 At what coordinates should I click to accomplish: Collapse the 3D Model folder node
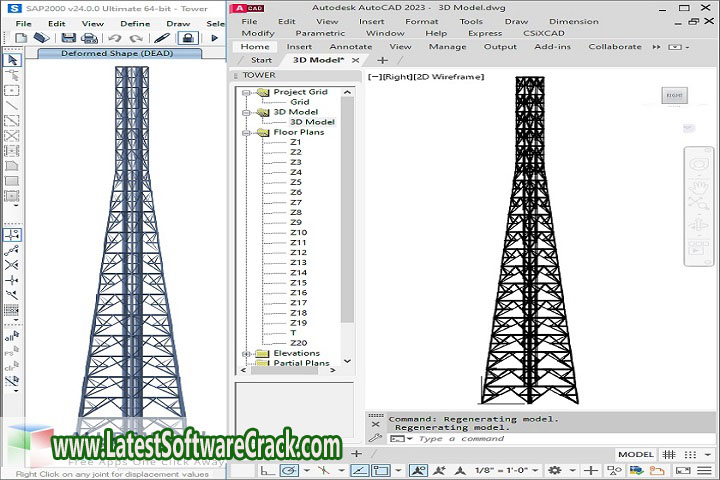[x=247, y=113]
